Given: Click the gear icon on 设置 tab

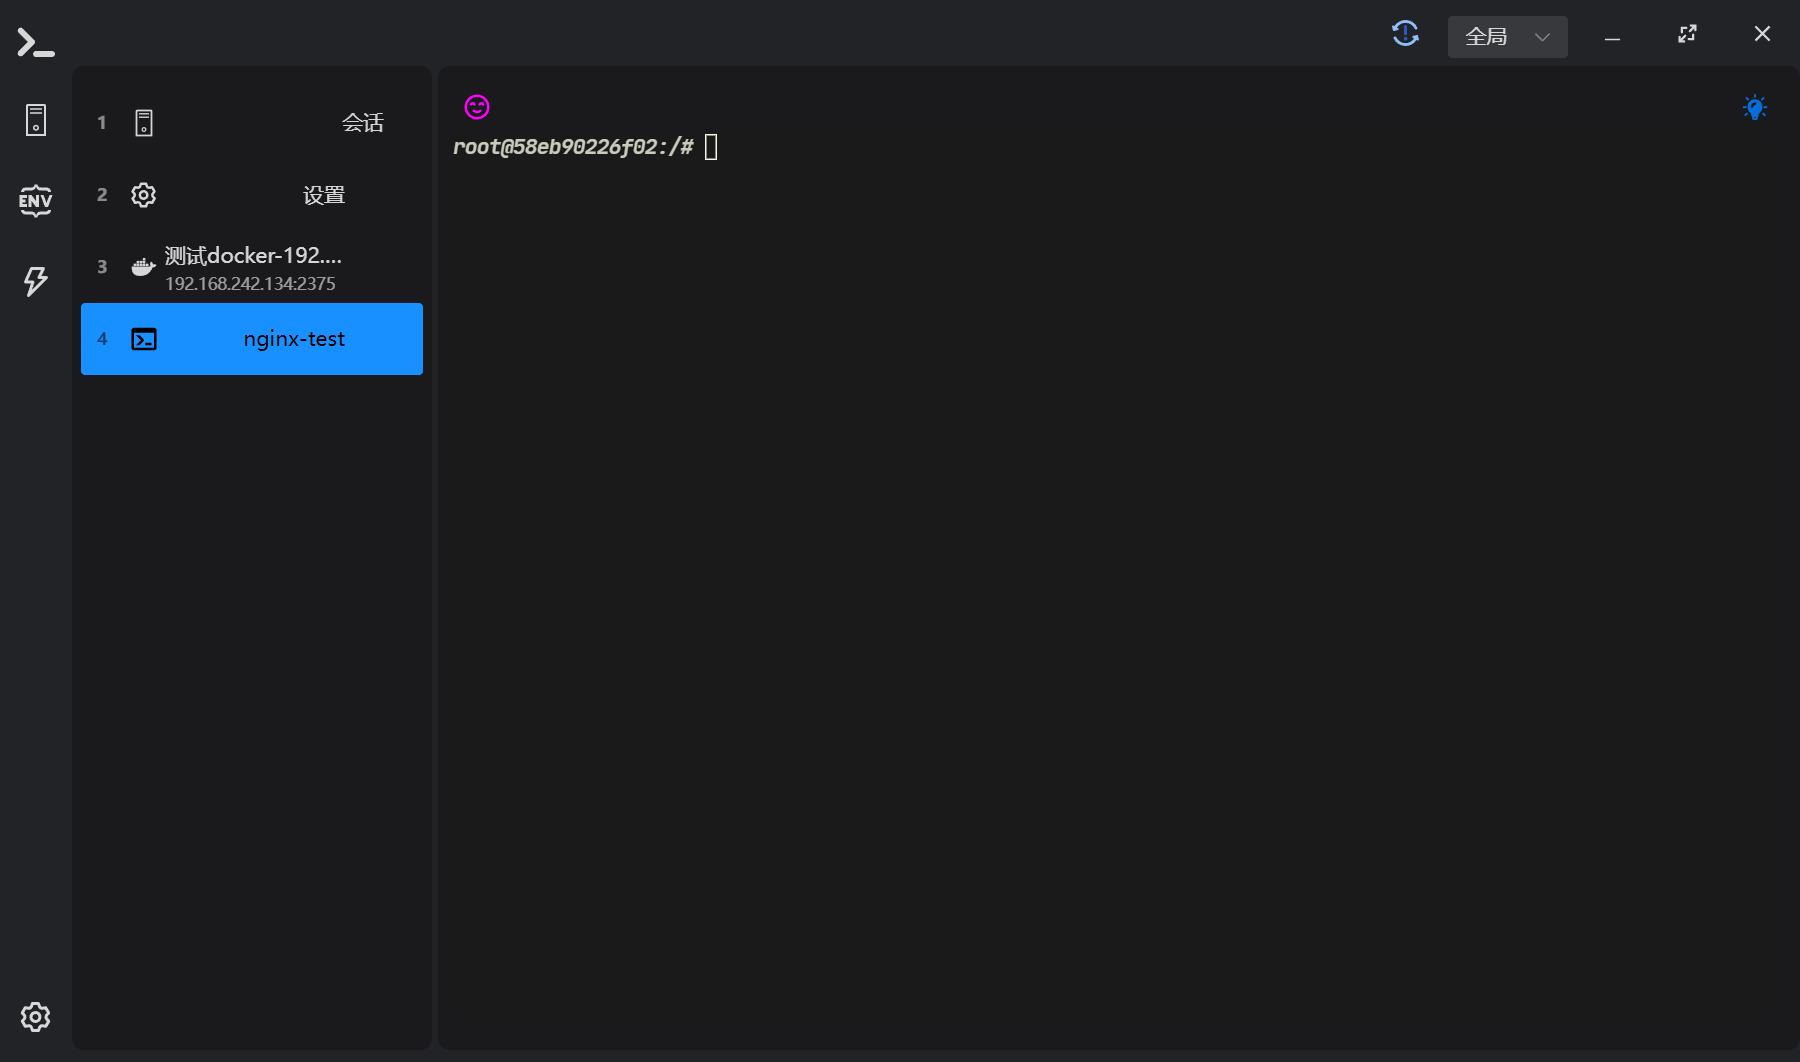Looking at the screenshot, I should coord(144,195).
